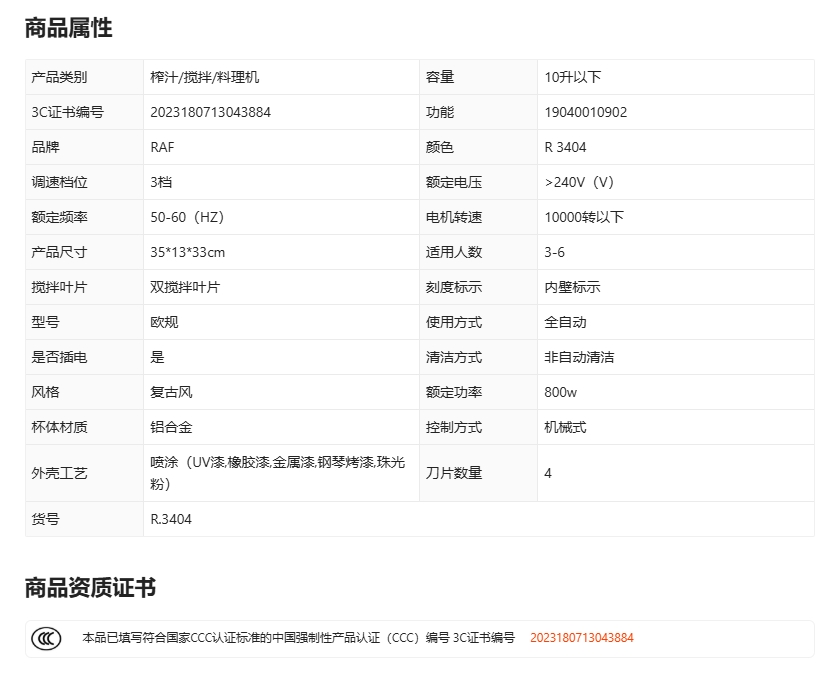Click the 产品类别 label cell
The width and height of the screenshot is (836, 681).
tap(84, 77)
